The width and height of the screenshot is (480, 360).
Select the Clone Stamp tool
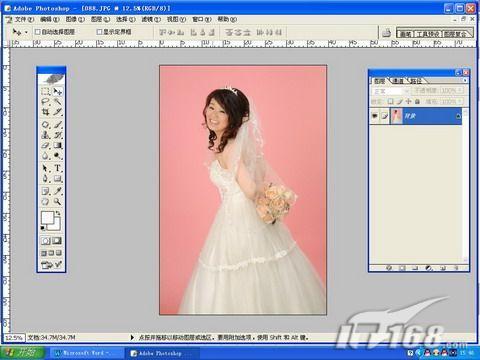45,135
